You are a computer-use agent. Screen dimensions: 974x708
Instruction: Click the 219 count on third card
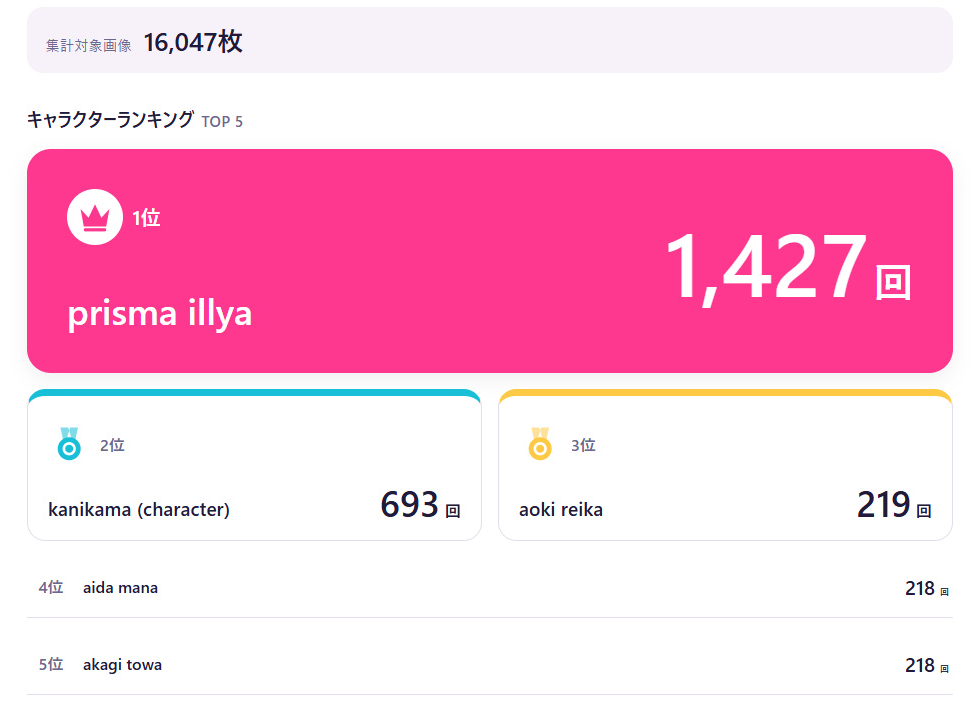pos(883,504)
